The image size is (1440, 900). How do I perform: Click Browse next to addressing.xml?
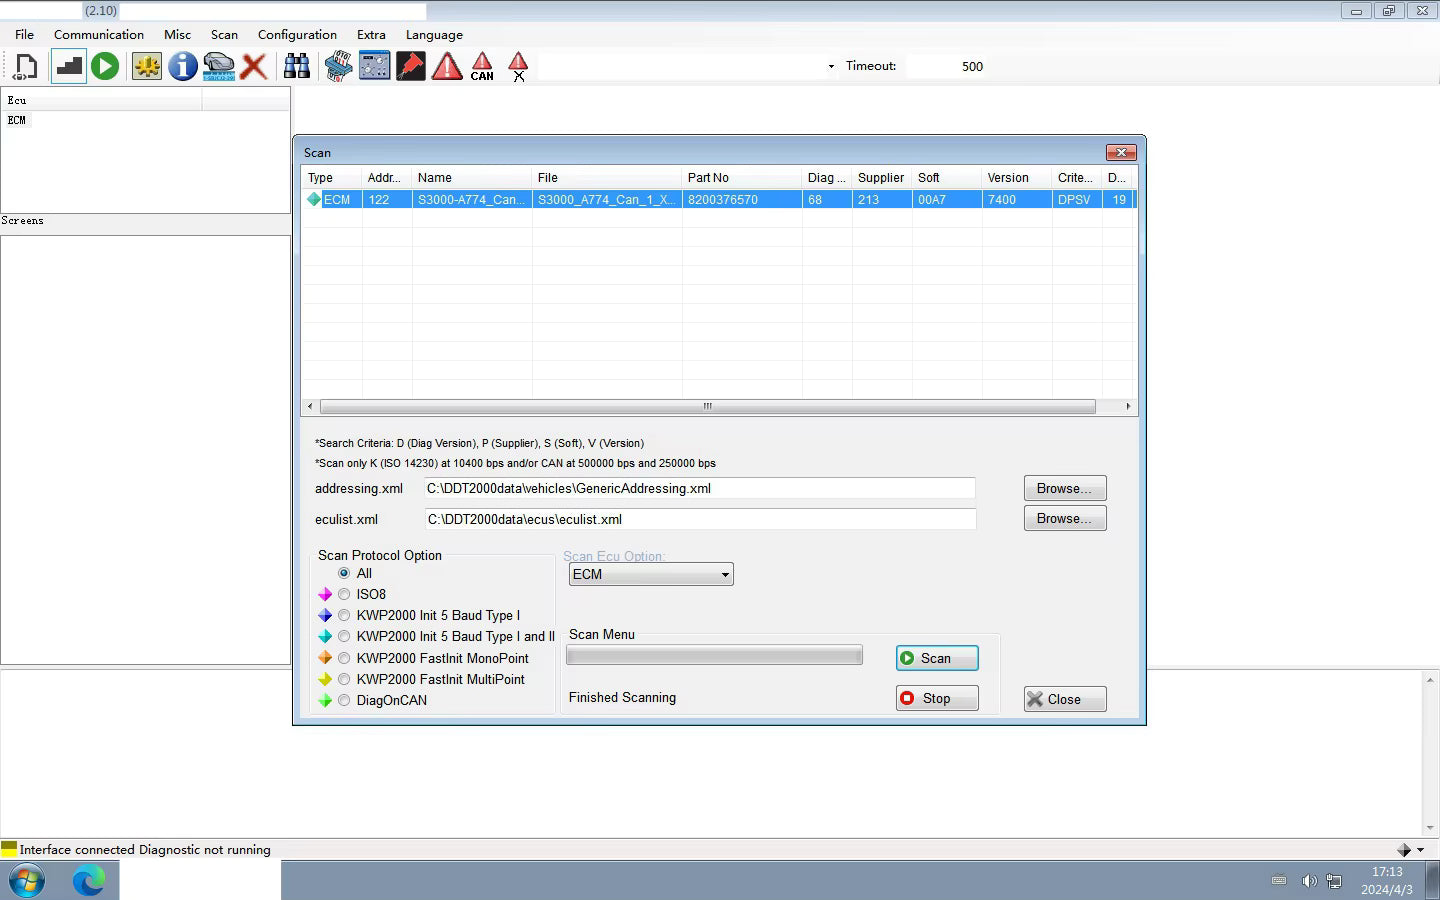(x=1065, y=488)
